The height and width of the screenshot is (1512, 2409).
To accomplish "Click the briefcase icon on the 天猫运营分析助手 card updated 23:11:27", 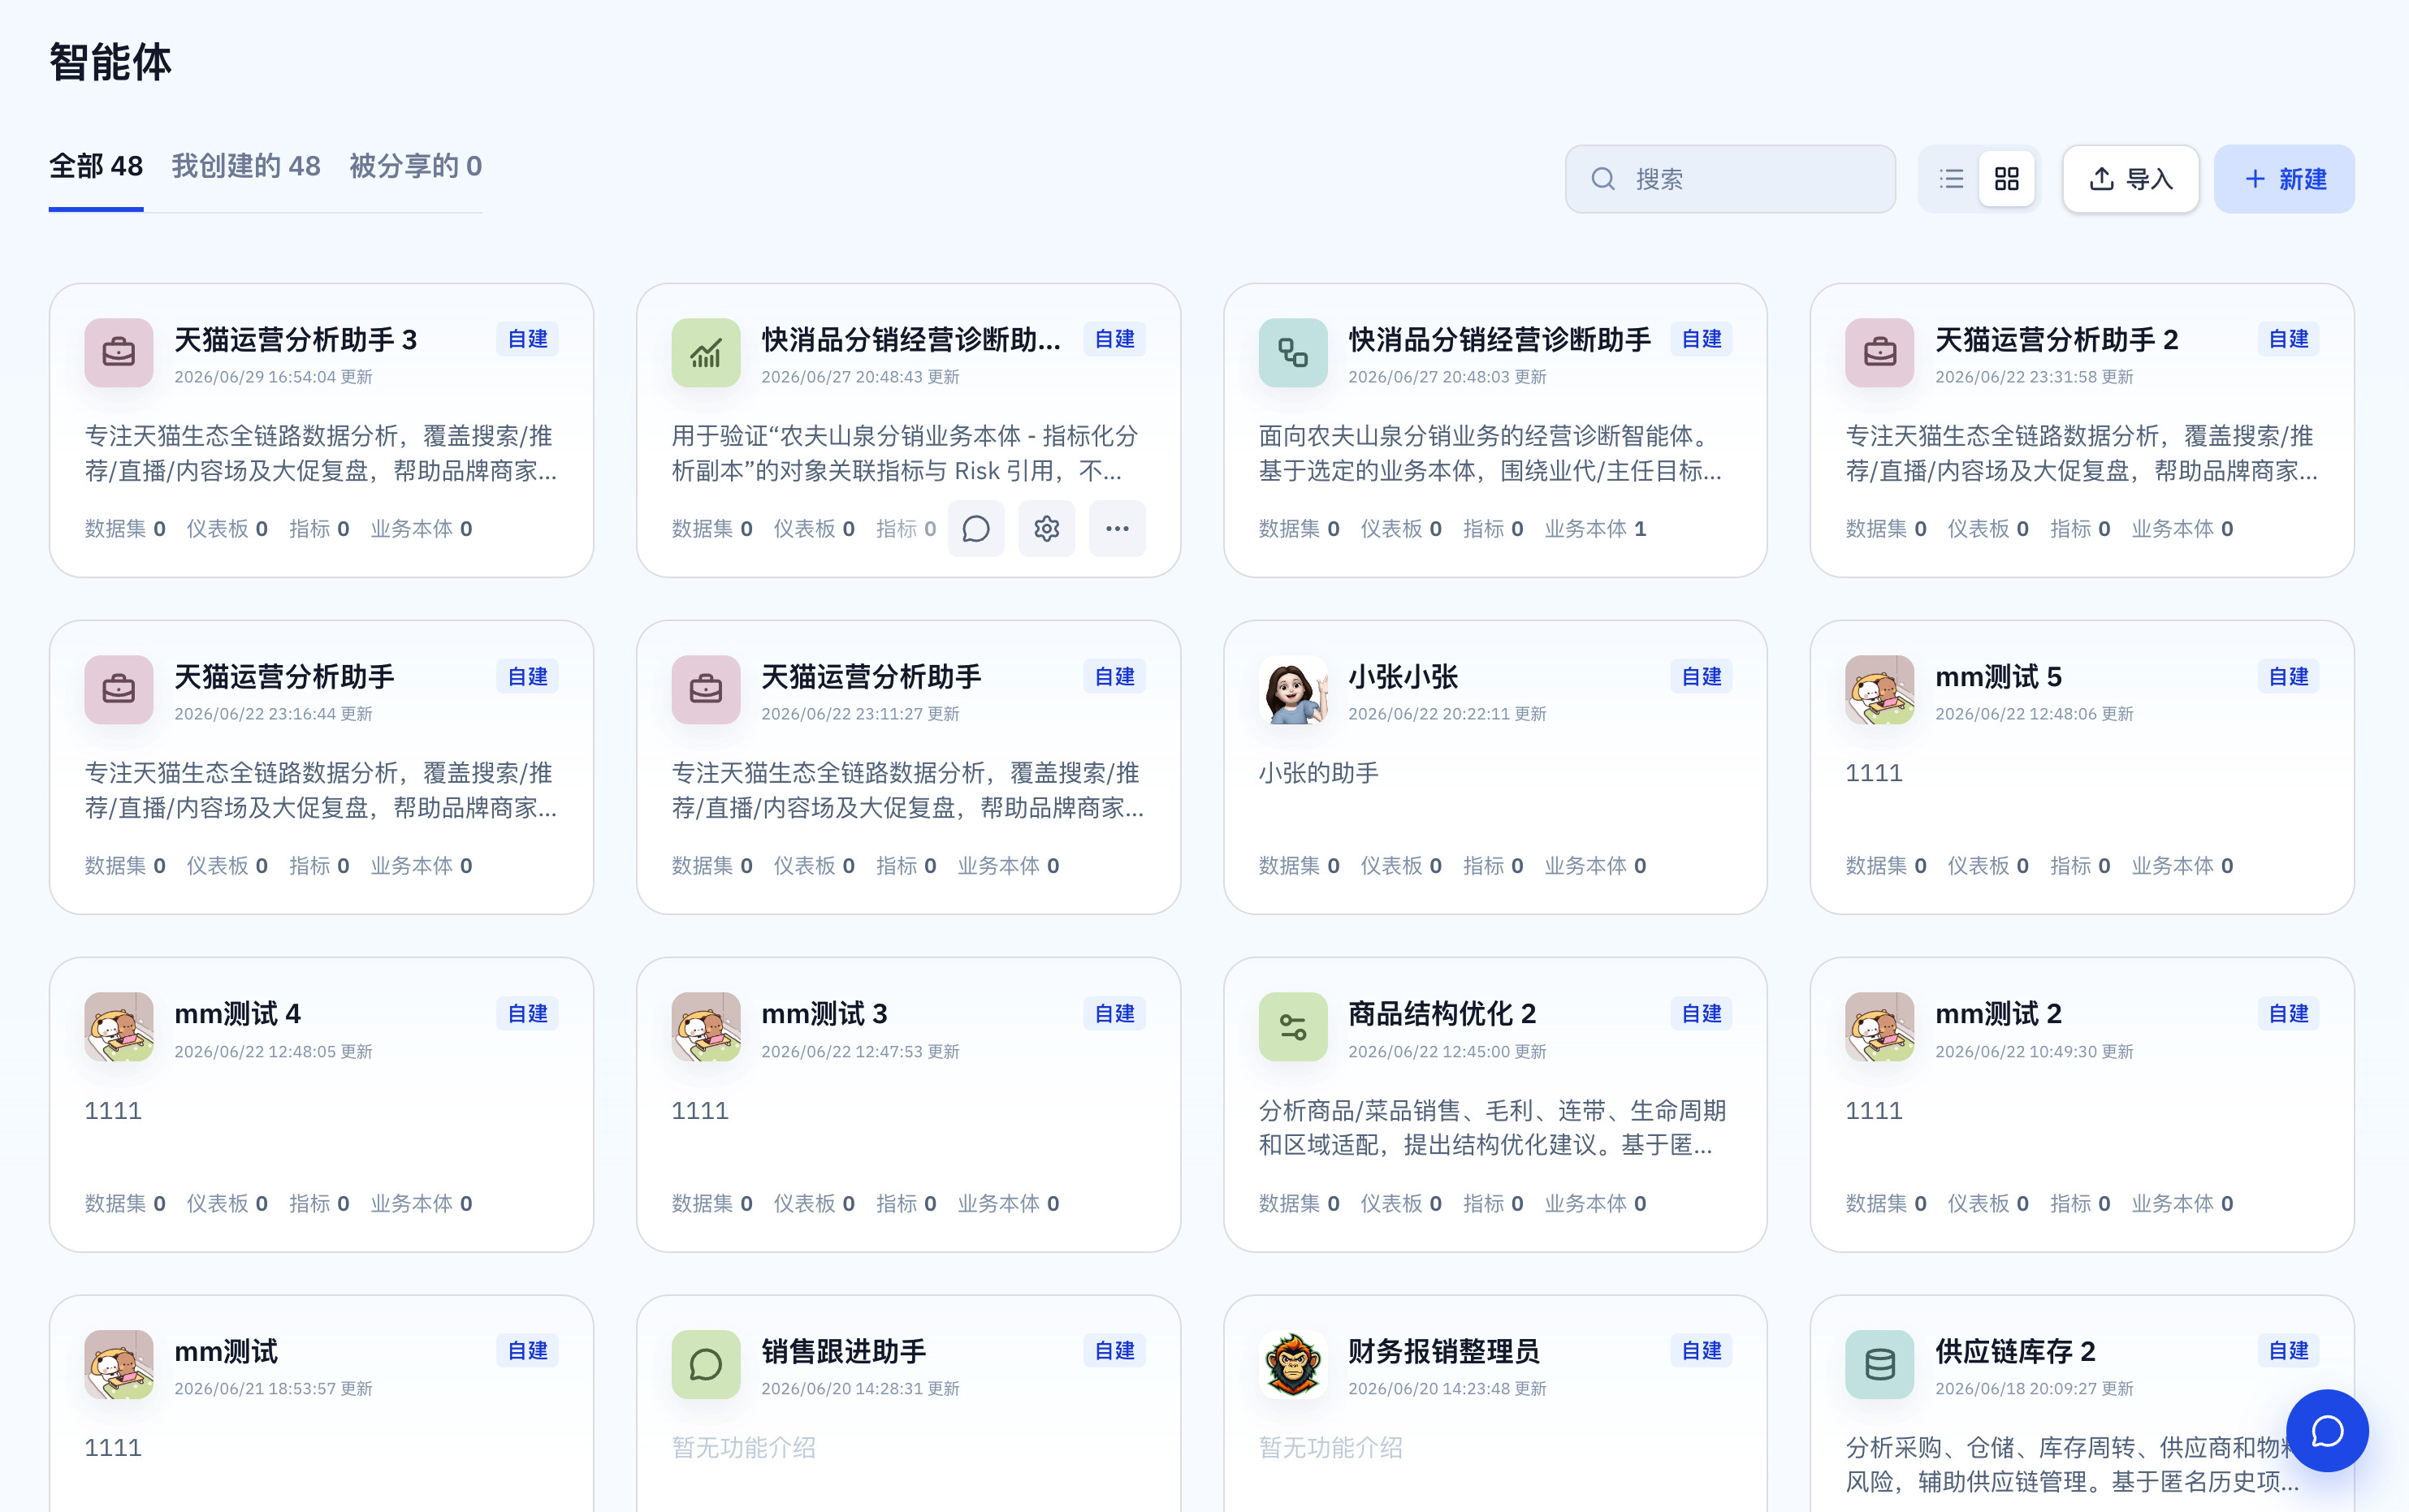I will point(706,690).
